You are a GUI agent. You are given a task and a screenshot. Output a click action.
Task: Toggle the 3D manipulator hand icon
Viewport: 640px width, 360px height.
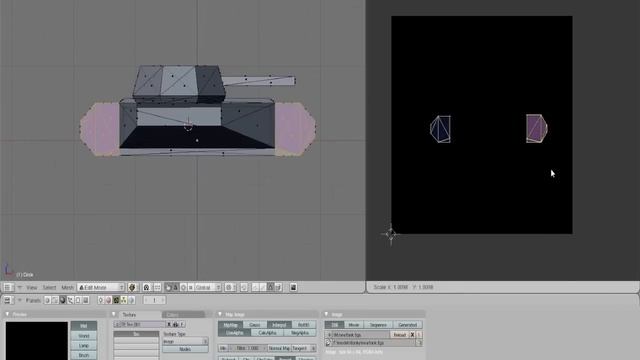pyautogui.click(x=168, y=287)
